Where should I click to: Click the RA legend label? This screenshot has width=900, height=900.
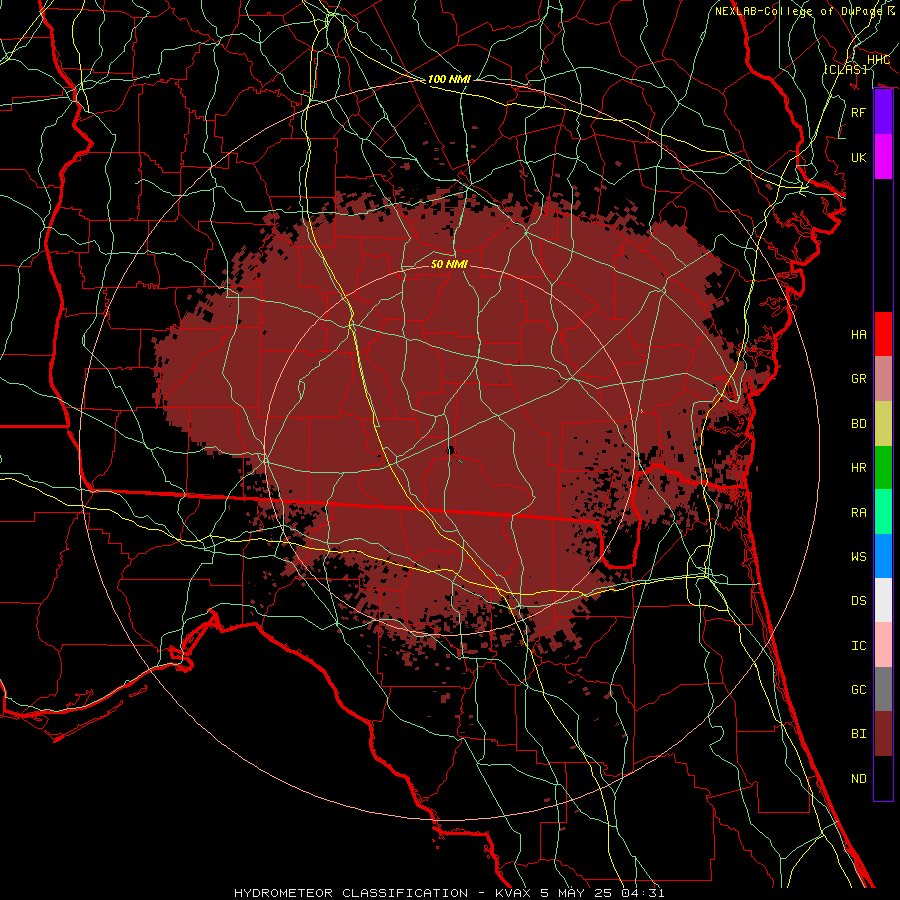859,512
